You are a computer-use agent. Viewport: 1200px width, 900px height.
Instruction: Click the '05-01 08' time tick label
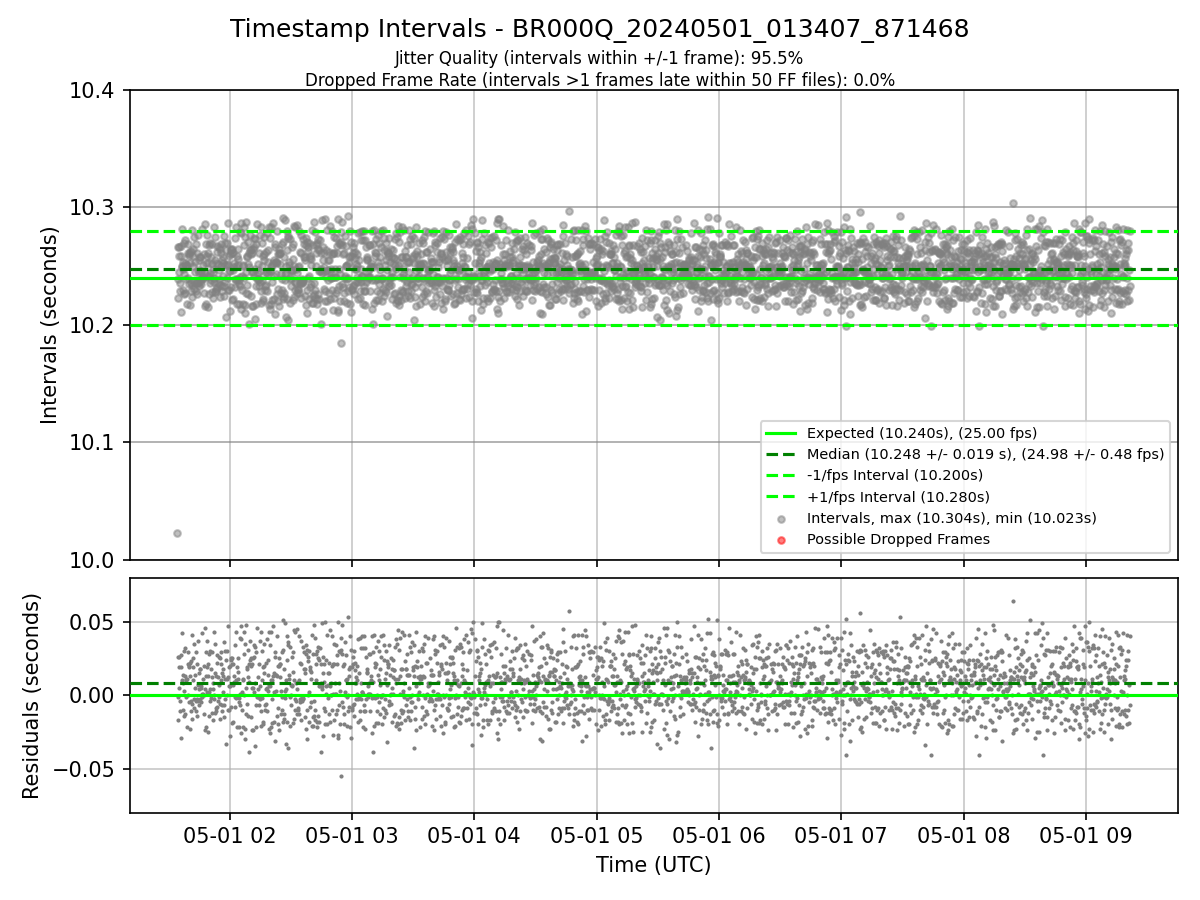point(964,834)
